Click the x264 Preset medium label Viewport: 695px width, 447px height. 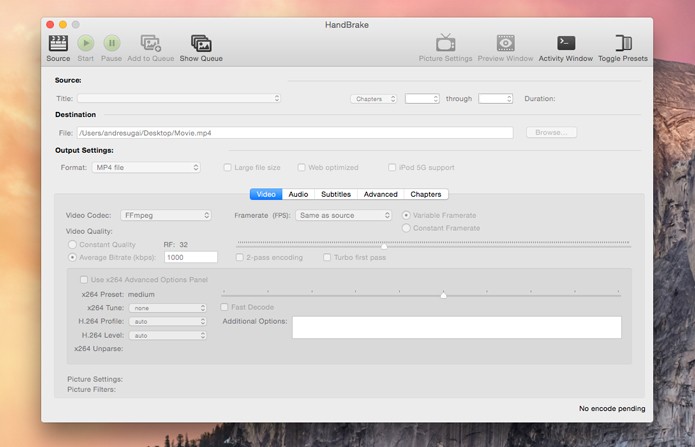tap(118, 294)
